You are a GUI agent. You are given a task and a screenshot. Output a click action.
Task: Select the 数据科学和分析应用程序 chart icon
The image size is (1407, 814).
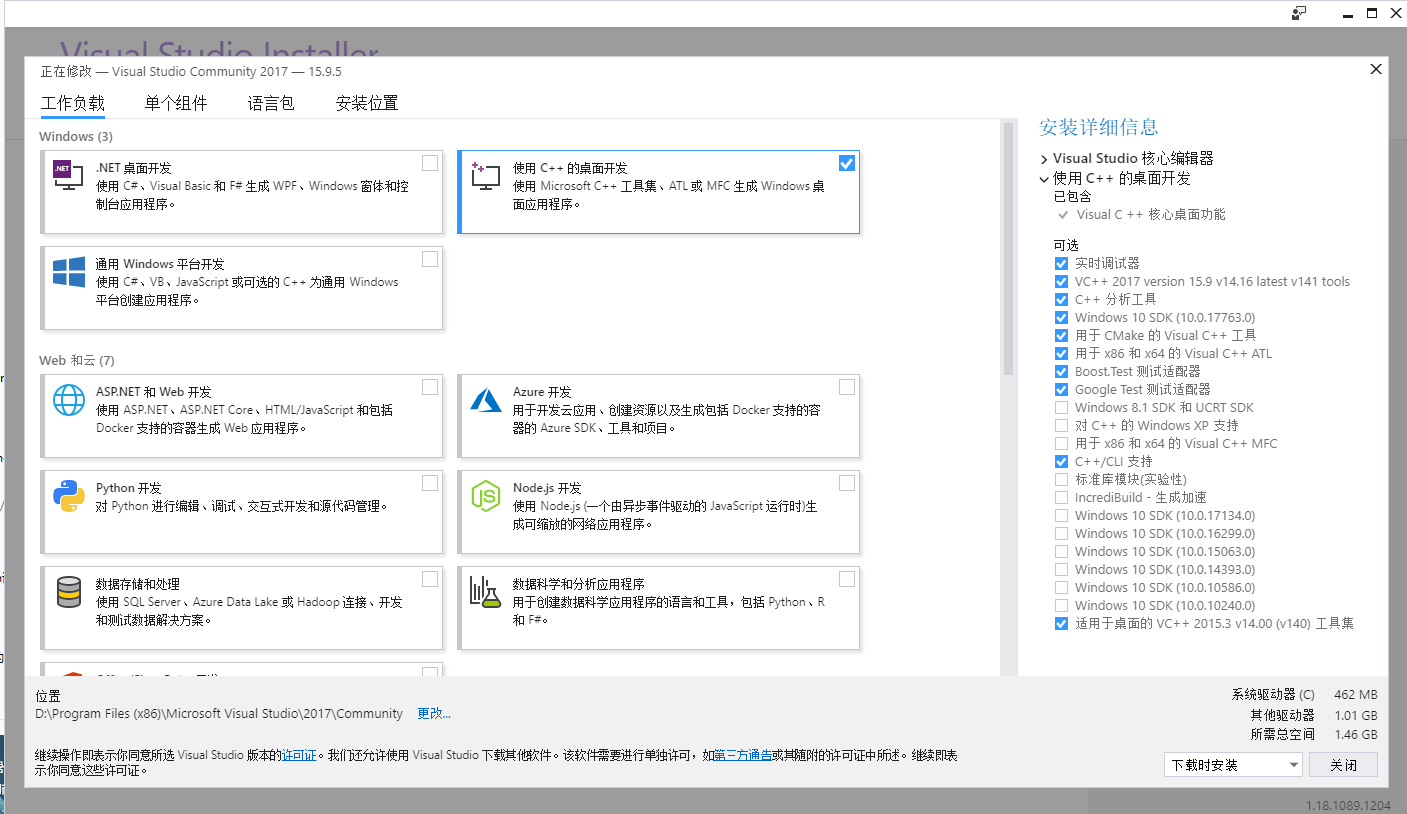click(x=486, y=592)
